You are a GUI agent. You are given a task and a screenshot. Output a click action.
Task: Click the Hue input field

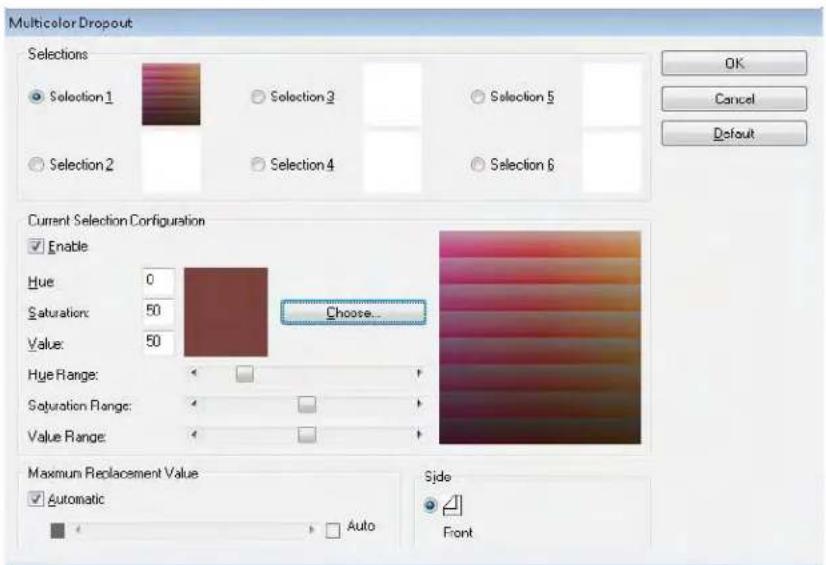coord(158,281)
